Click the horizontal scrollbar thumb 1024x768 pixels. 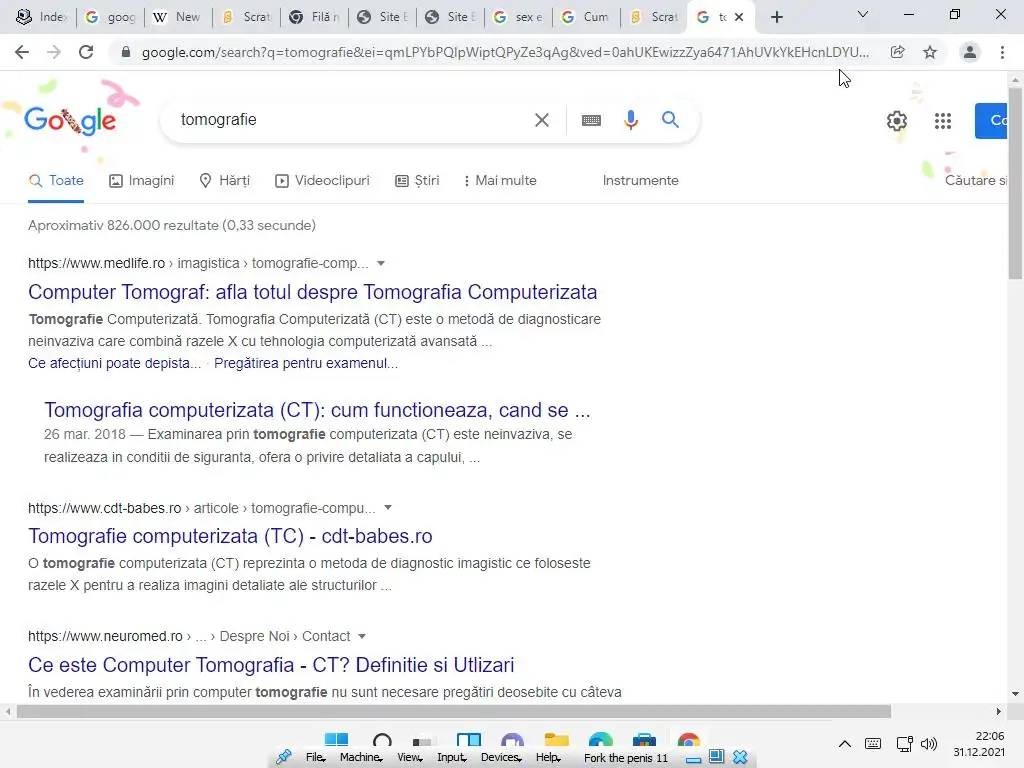[454, 711]
